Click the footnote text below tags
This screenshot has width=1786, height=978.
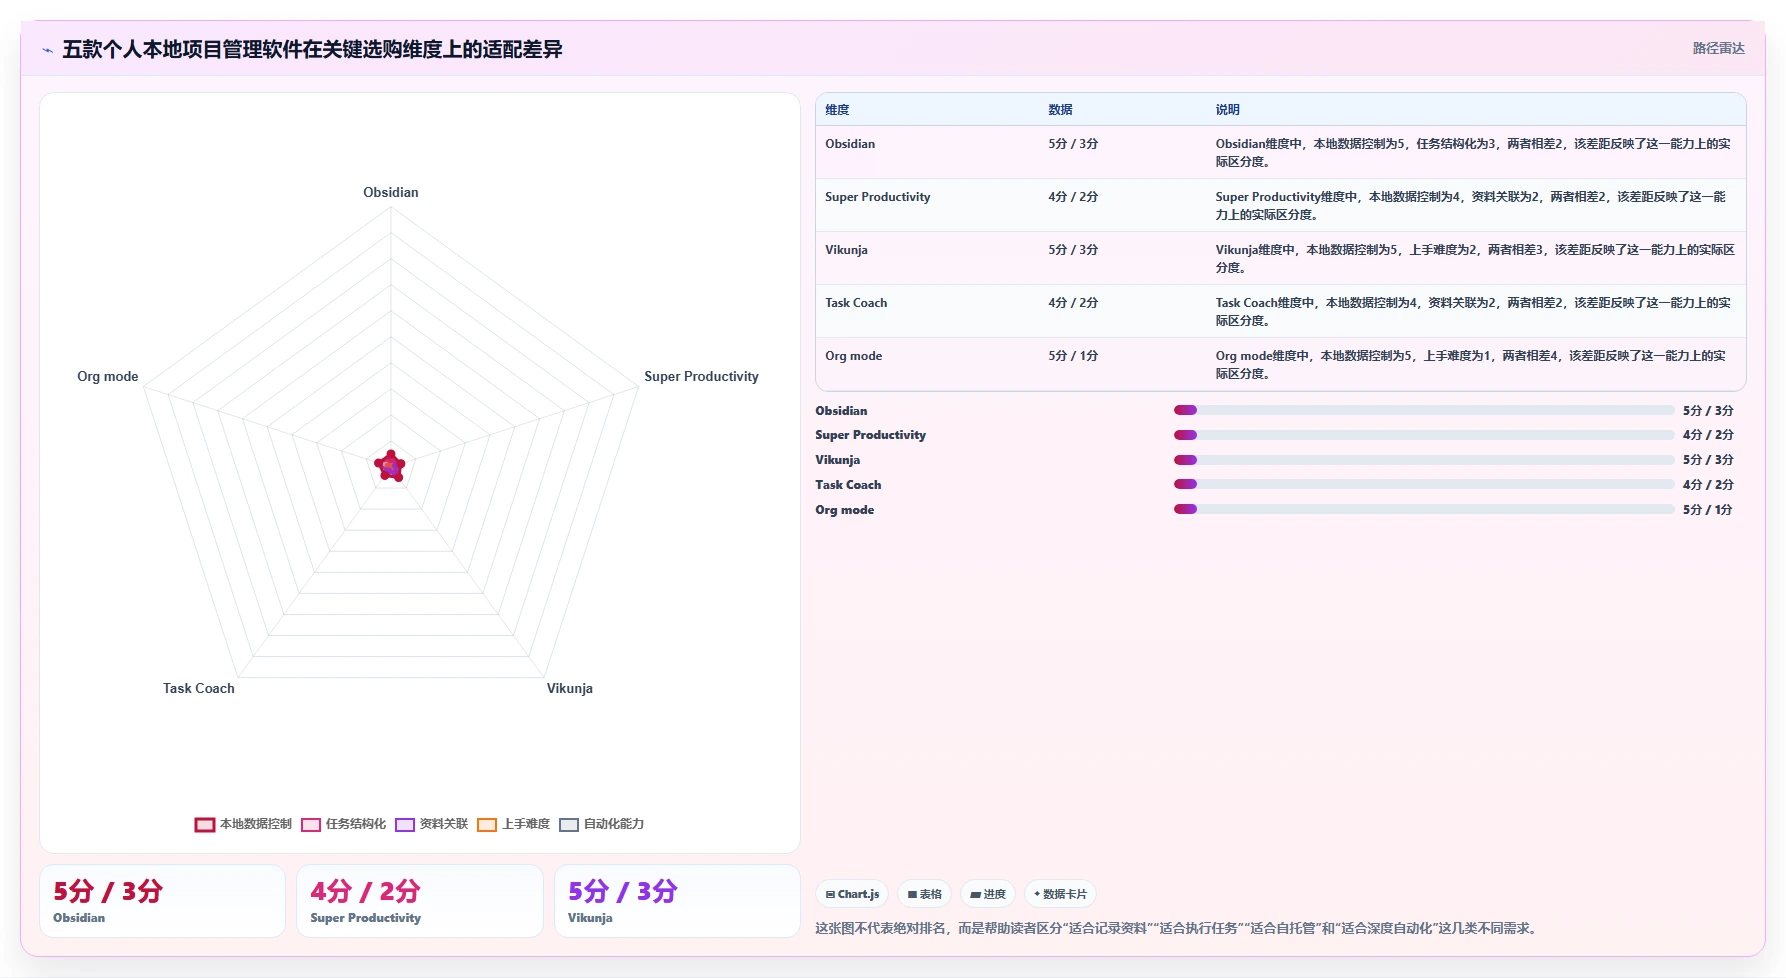[x=1178, y=928]
